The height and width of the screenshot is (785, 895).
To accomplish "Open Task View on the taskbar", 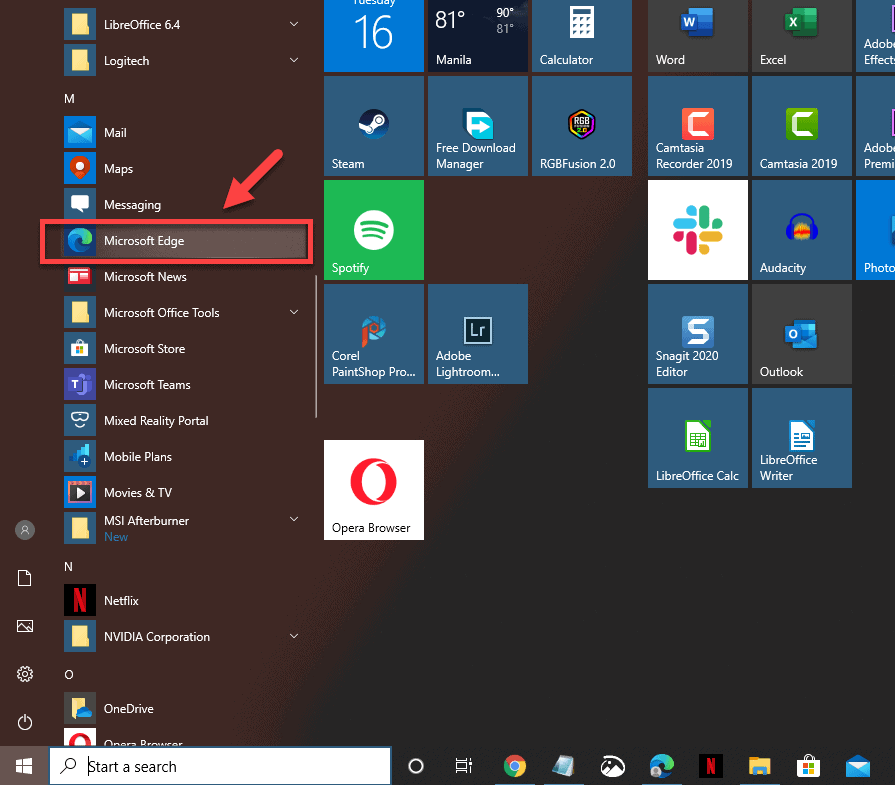I will coord(463,766).
